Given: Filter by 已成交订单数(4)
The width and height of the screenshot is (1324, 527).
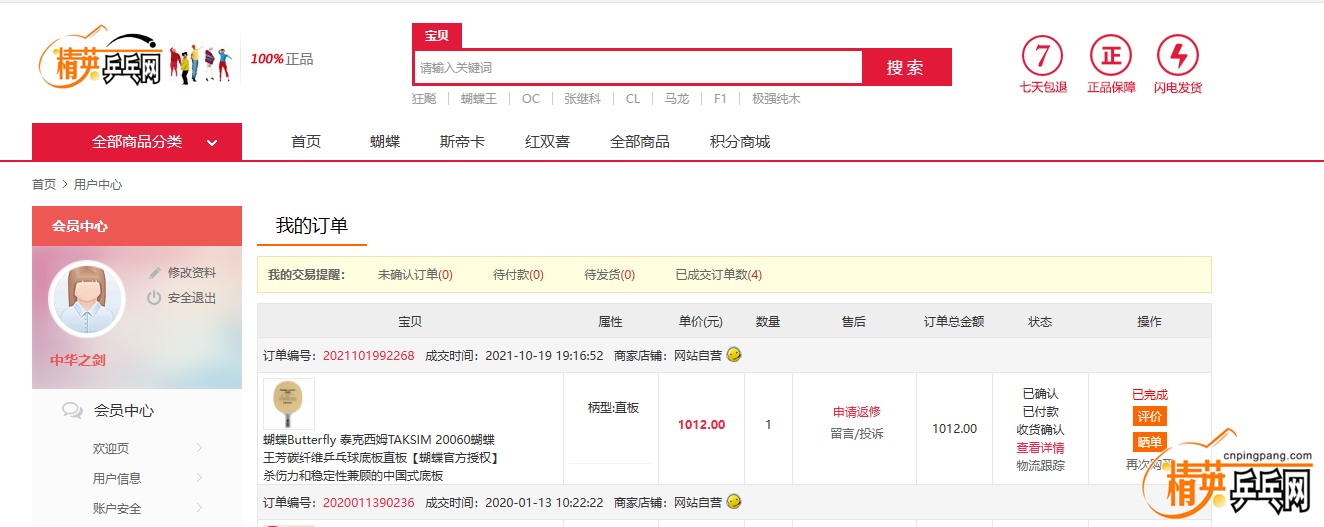Looking at the screenshot, I should [718, 275].
